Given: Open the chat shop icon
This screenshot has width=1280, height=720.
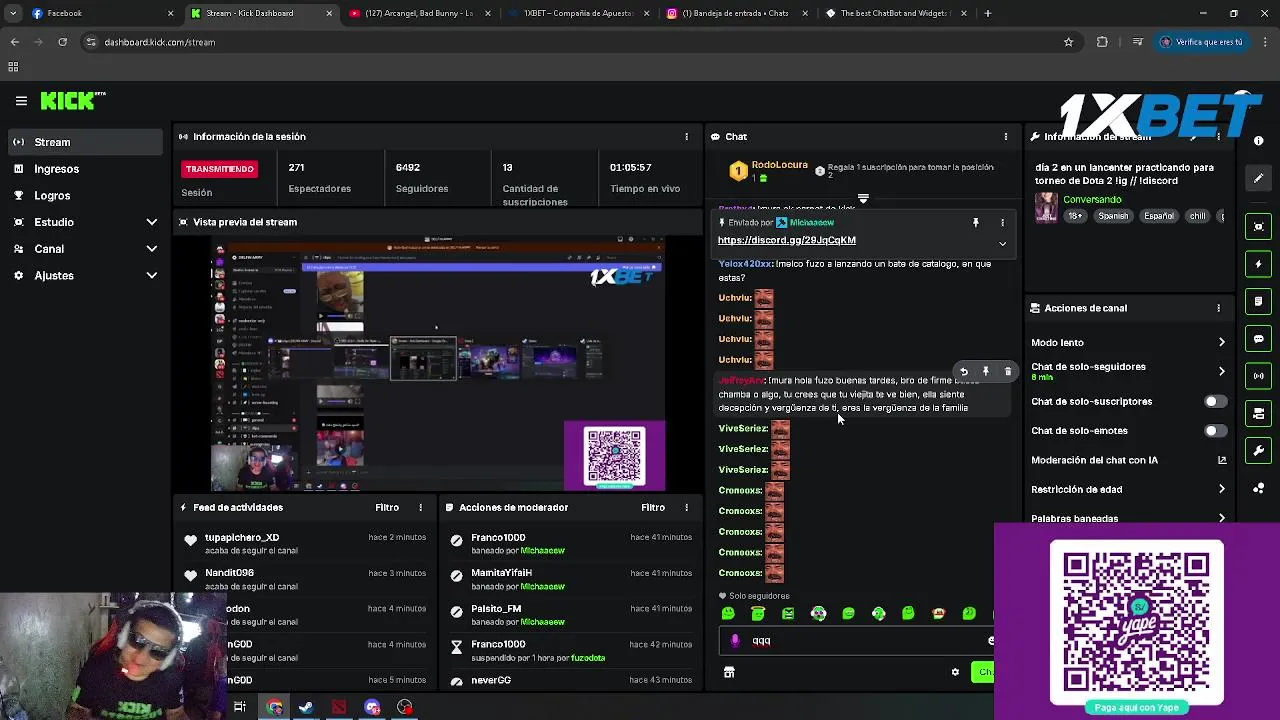Looking at the screenshot, I should tap(729, 673).
